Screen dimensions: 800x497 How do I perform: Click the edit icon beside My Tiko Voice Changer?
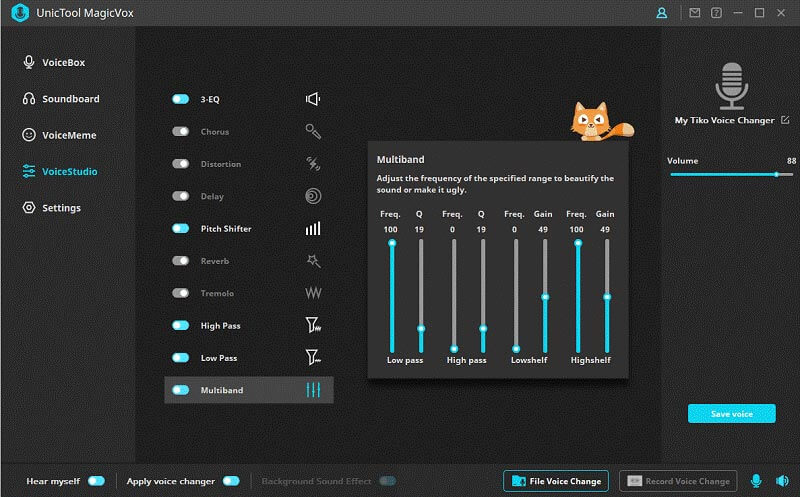click(785, 120)
